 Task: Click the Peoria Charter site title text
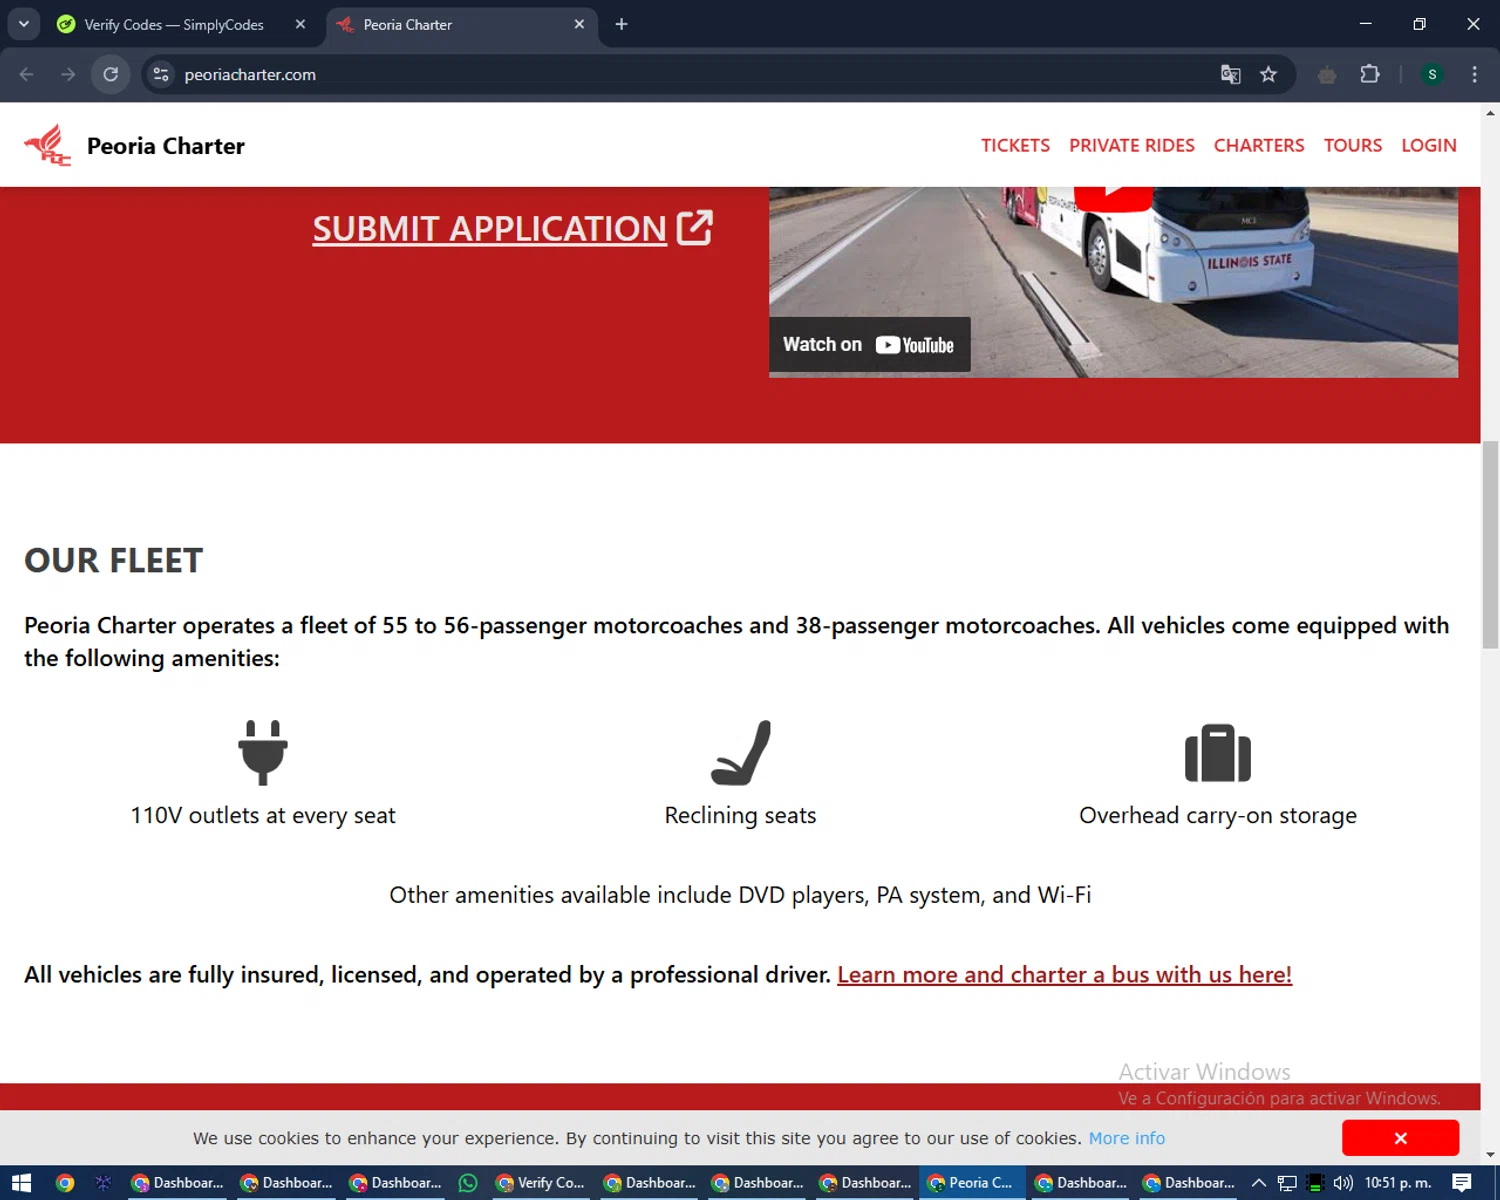coord(166,146)
